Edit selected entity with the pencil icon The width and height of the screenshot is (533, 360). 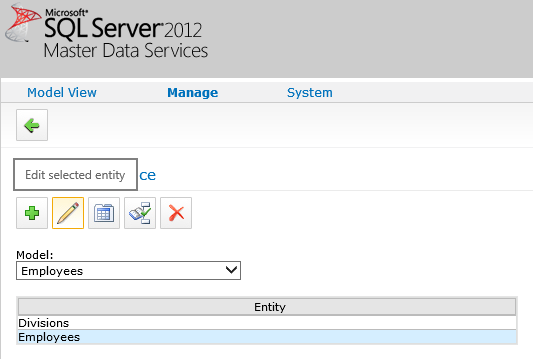pyautogui.click(x=68, y=213)
